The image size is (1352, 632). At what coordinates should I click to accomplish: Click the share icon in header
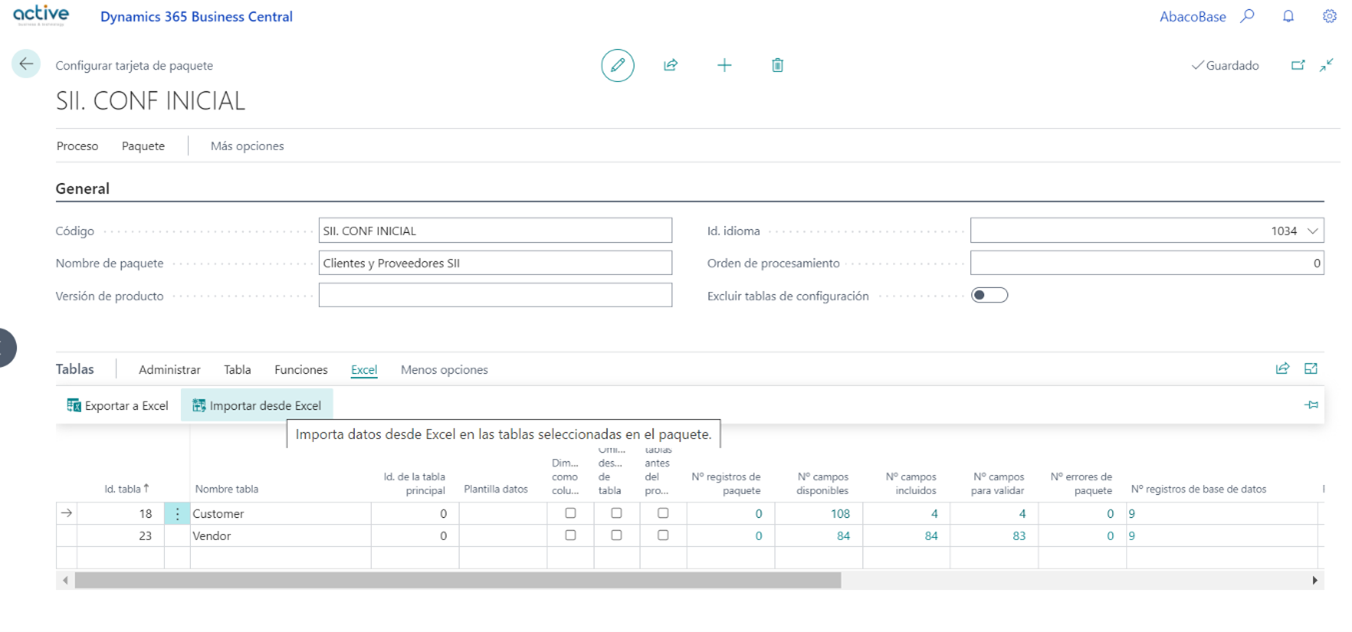[671, 65]
